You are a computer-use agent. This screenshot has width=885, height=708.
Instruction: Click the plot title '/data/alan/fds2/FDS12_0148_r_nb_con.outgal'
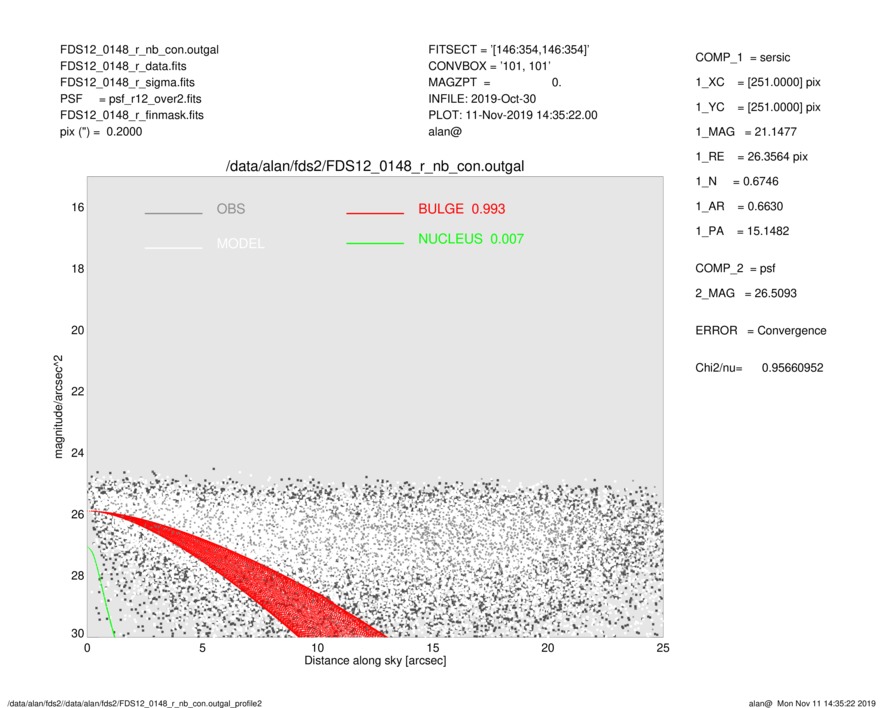(x=375, y=166)
